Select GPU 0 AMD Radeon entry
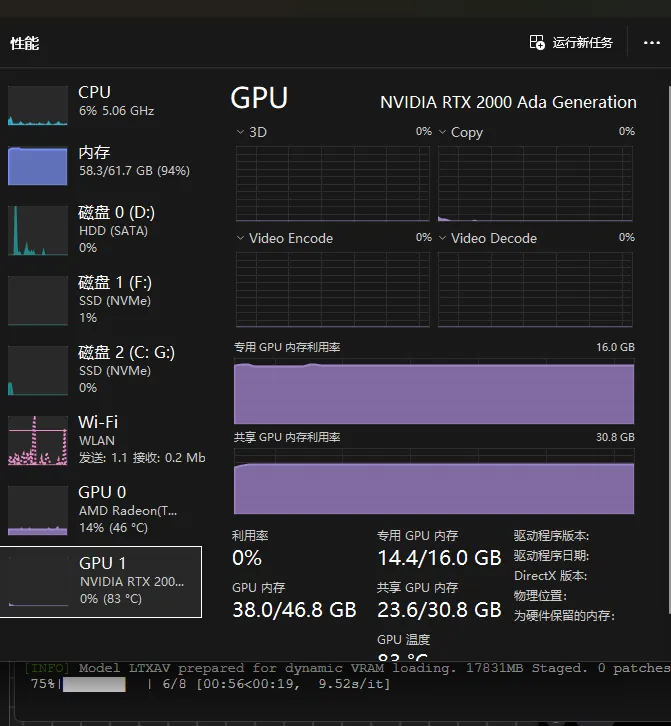Image resolution: width=671 pixels, height=726 pixels. [101, 510]
